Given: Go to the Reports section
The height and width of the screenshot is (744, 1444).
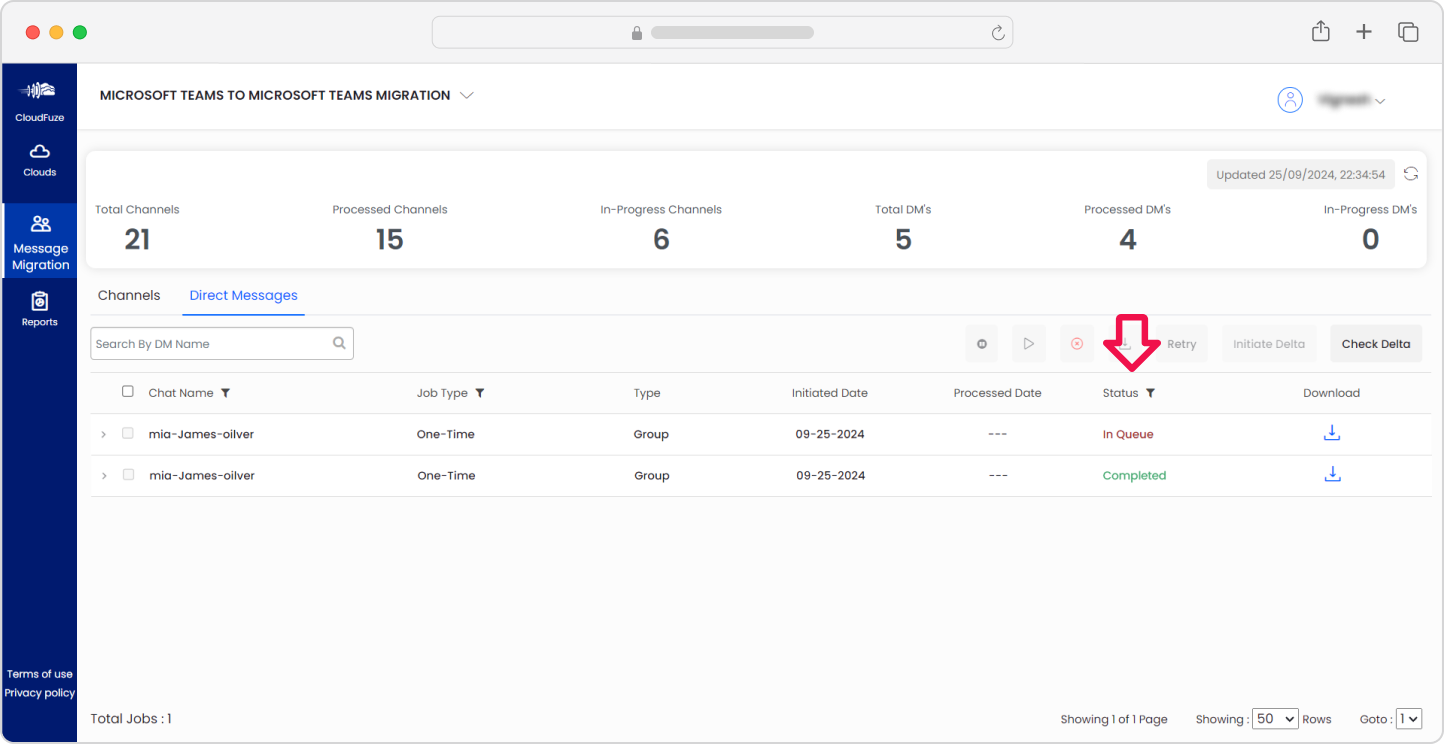Looking at the screenshot, I should click(39, 309).
